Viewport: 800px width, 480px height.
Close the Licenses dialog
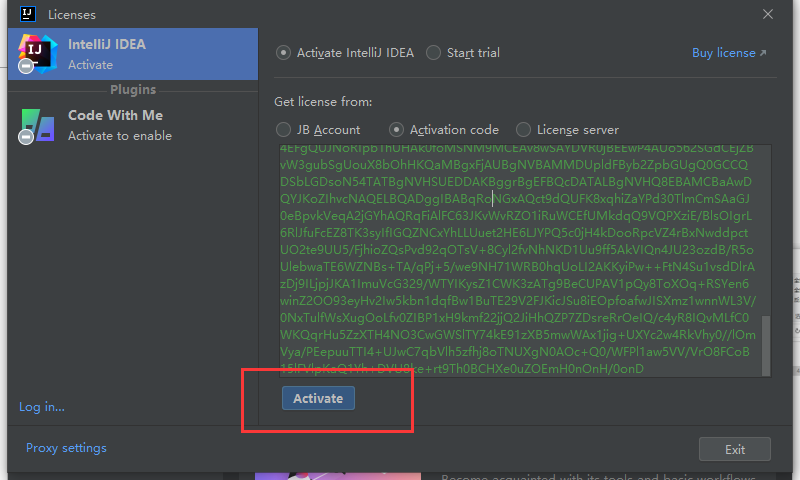[x=768, y=14]
